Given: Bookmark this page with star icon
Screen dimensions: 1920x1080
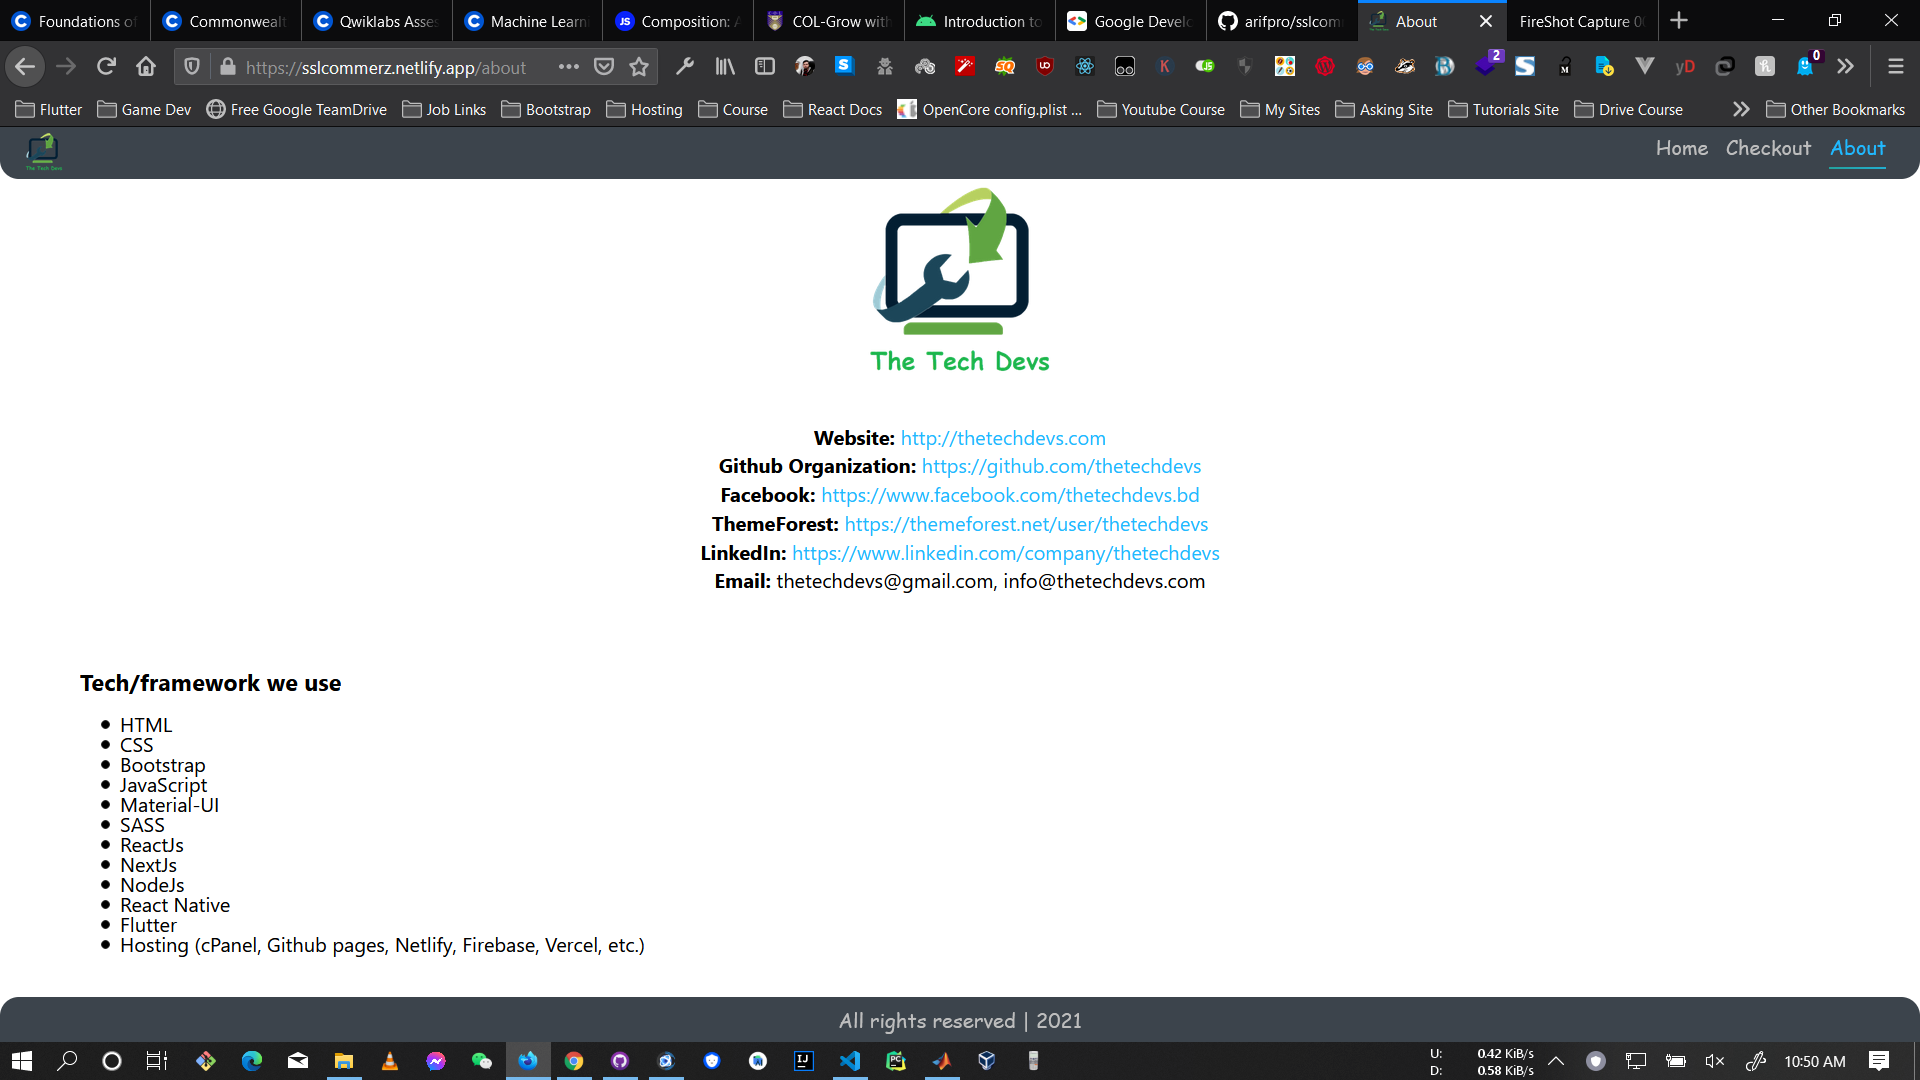Looking at the screenshot, I should pos(639,67).
